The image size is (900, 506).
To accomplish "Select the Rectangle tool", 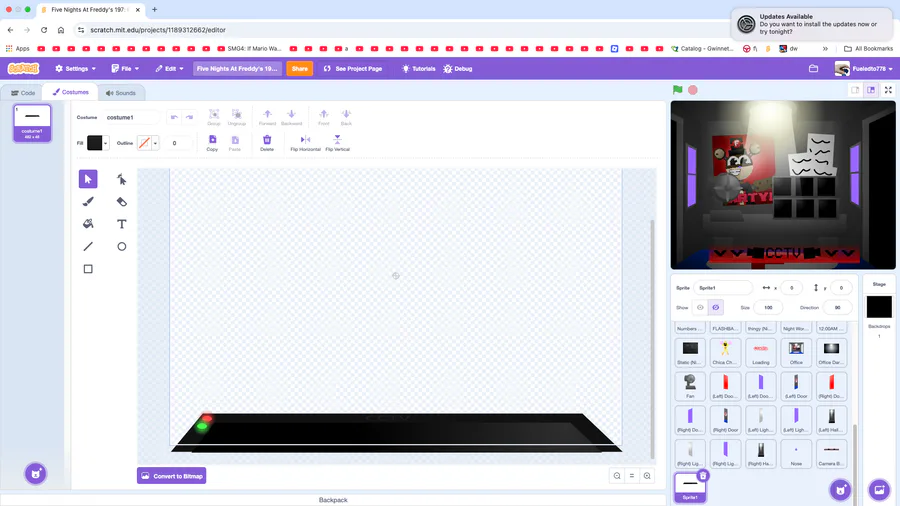I will point(88,268).
